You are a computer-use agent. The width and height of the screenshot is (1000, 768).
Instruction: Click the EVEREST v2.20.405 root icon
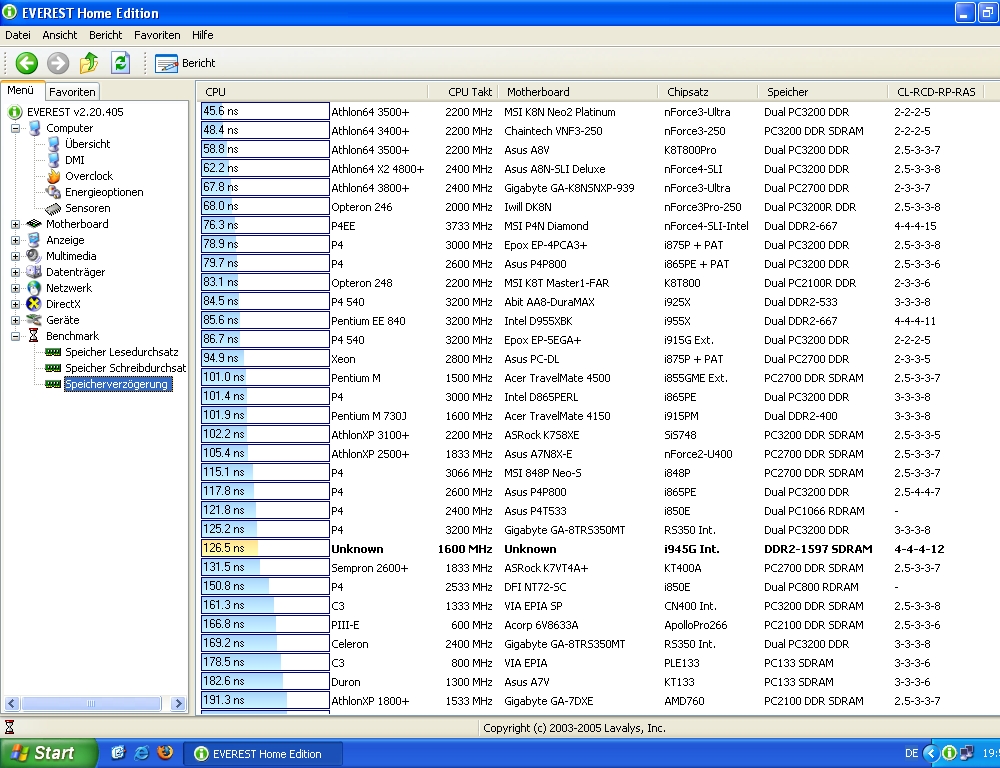pos(15,112)
